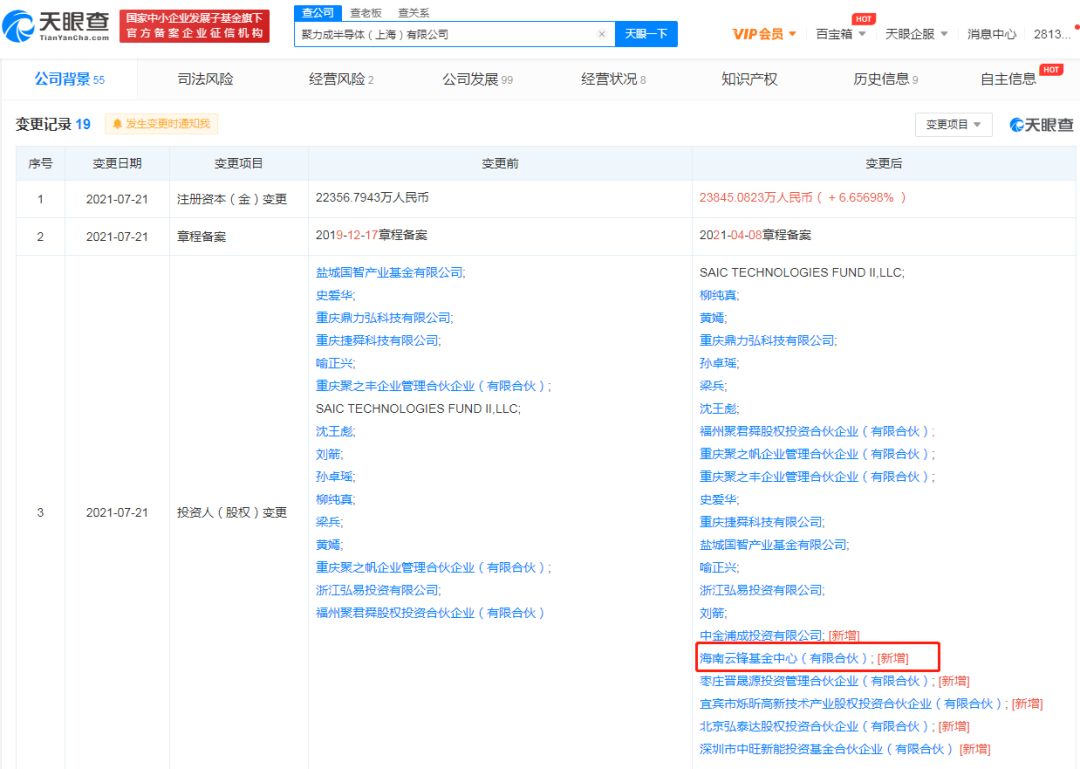Click the Tianyancha logo in header
The width and height of the screenshot is (1080, 769).
56,26
